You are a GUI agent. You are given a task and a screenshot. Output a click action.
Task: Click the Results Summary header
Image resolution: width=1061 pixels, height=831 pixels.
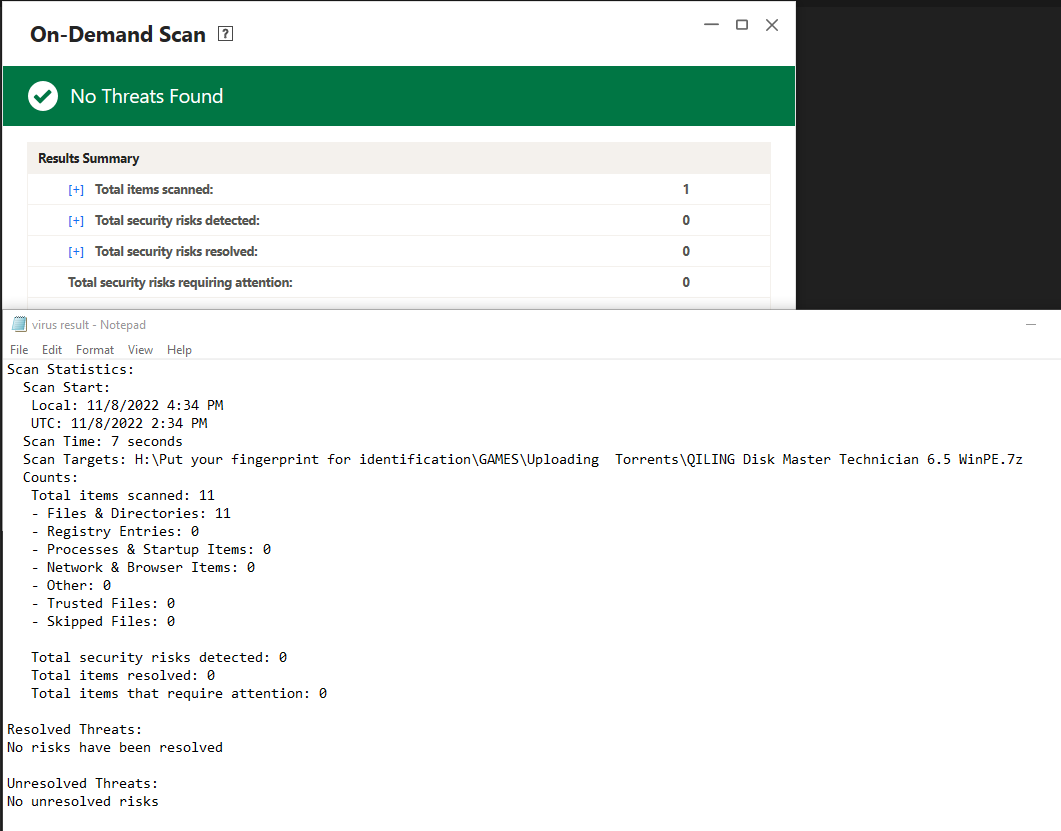tap(89, 158)
